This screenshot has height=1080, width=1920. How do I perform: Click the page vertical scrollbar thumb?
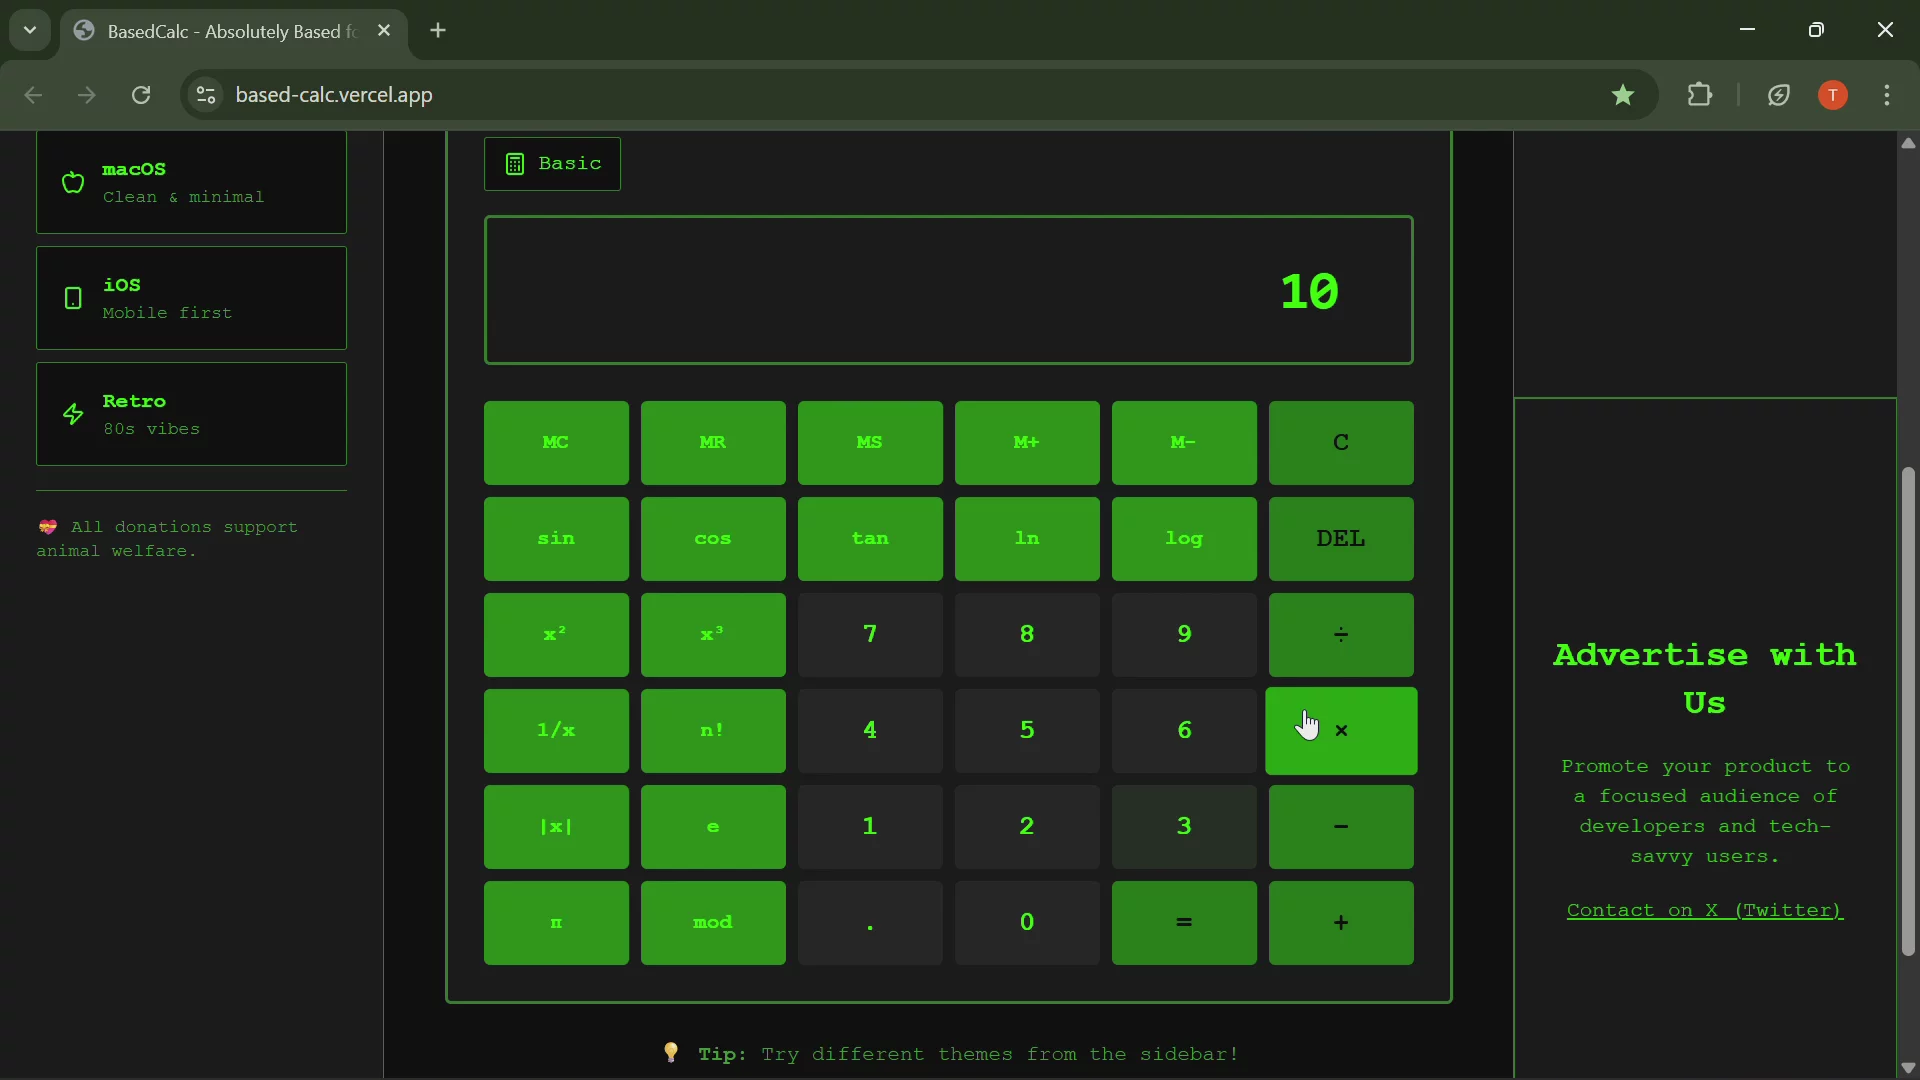point(1908,710)
